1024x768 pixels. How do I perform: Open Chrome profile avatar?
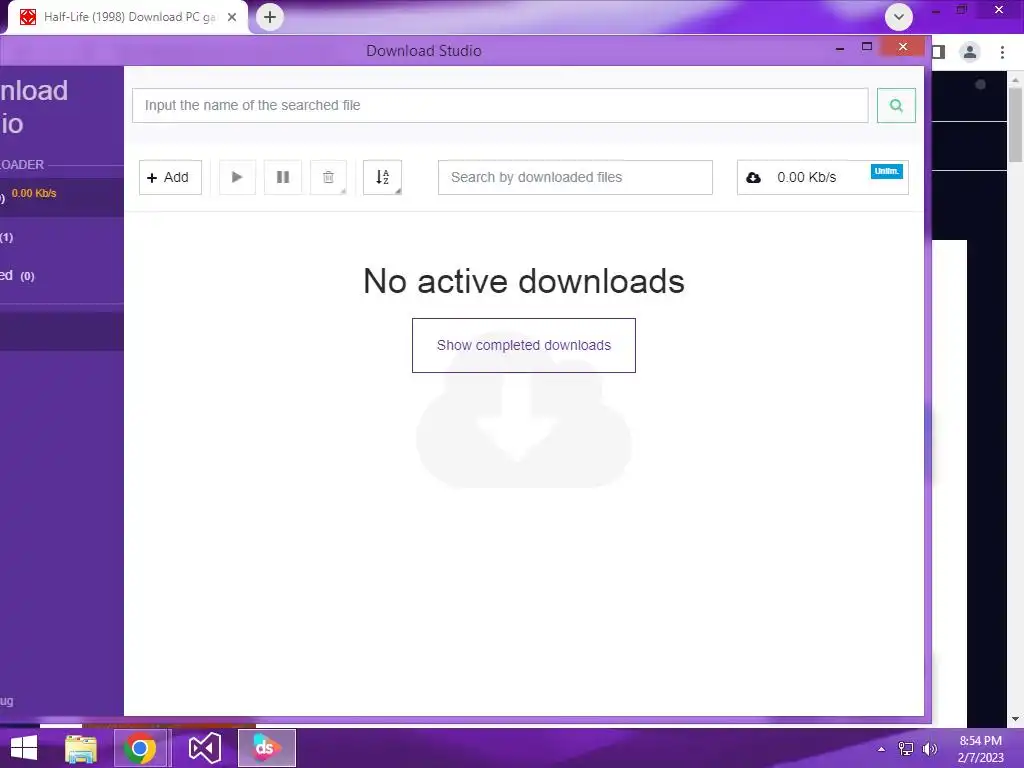click(970, 52)
